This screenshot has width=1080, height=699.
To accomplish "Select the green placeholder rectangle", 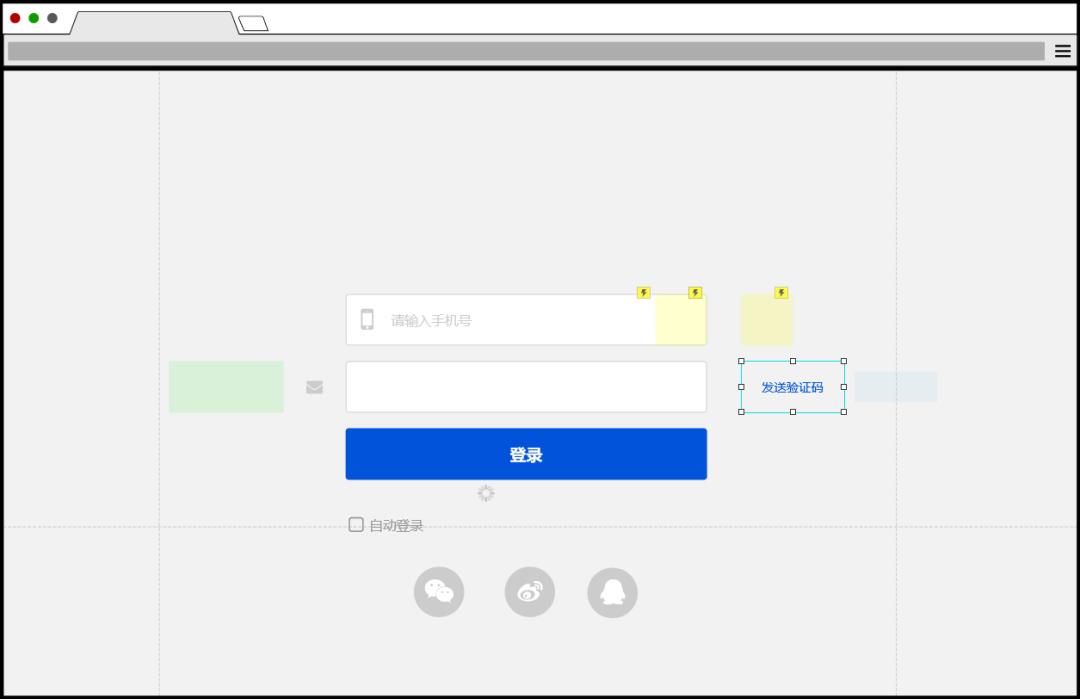I will coord(226,387).
